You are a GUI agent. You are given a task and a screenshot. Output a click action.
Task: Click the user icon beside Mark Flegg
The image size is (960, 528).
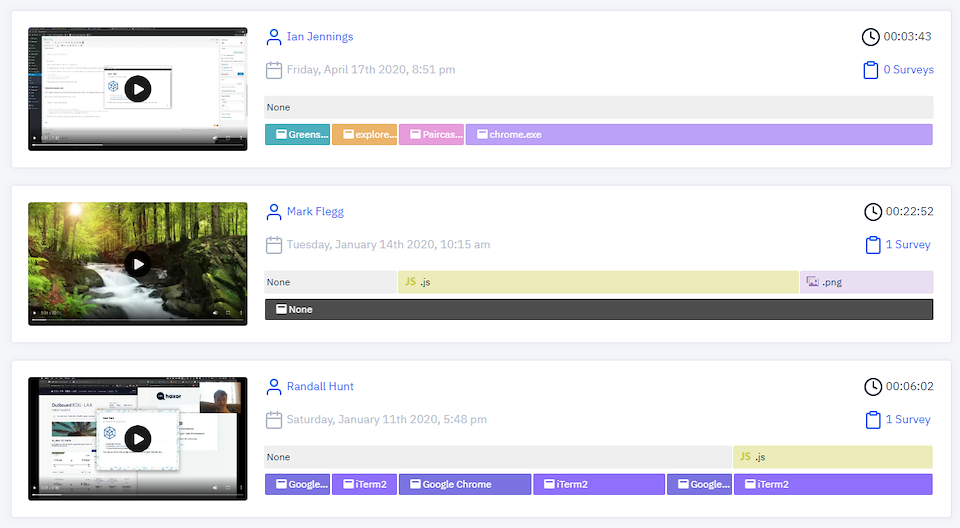274,212
